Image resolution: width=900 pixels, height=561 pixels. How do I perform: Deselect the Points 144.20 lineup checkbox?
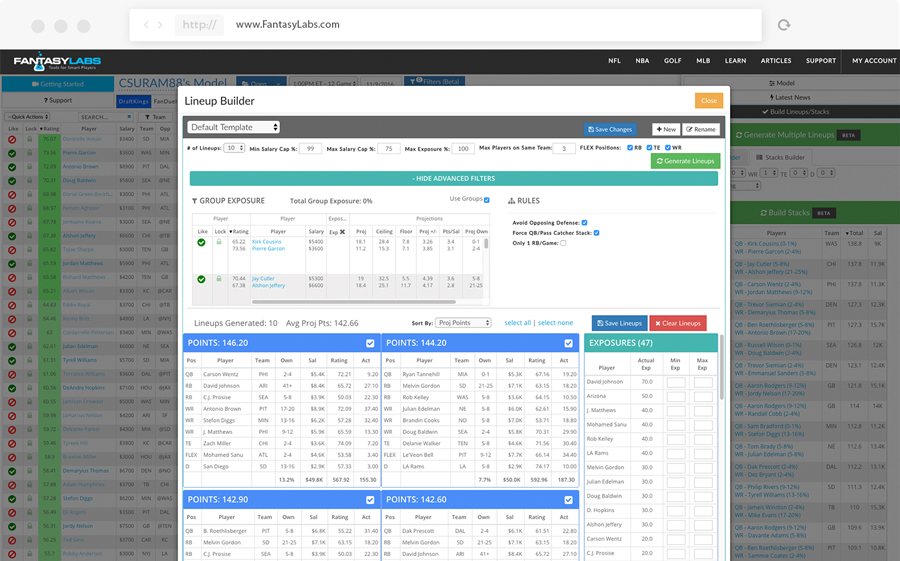(568, 343)
